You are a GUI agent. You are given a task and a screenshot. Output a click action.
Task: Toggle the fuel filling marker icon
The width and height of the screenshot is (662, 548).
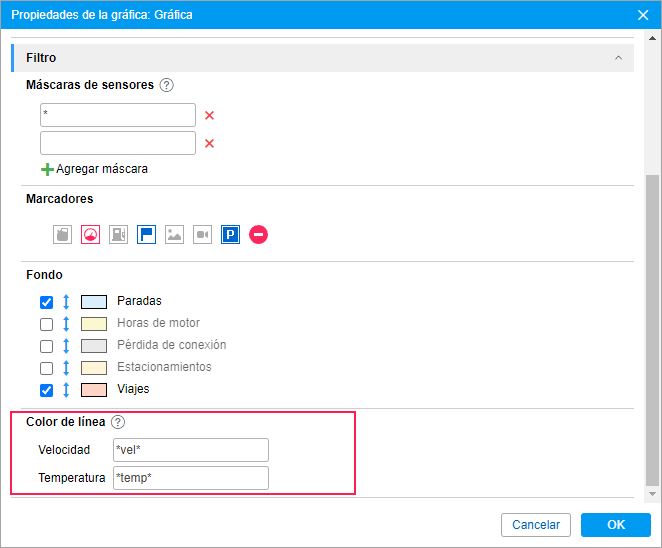pos(62,235)
